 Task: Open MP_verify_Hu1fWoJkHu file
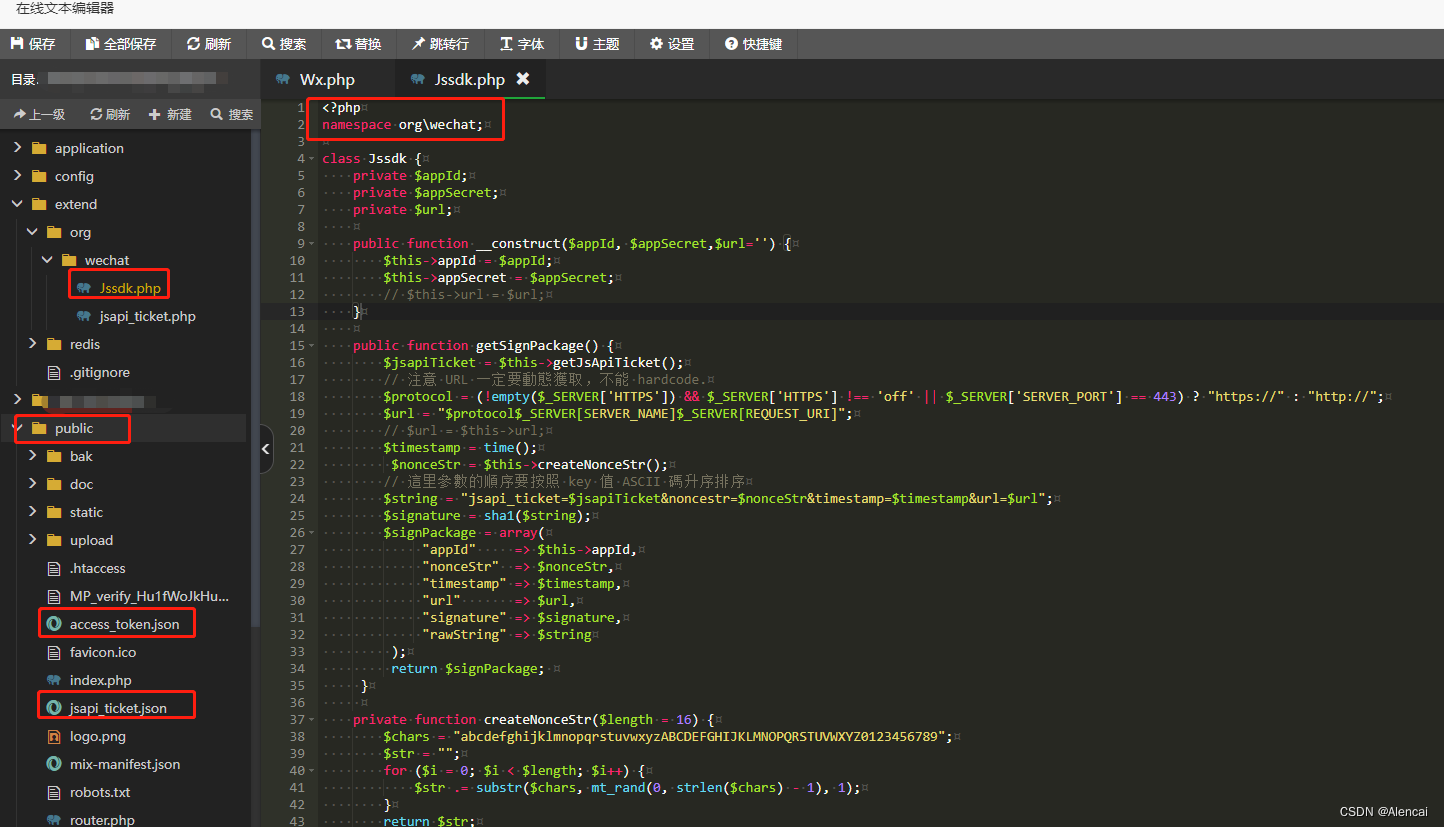[149, 596]
